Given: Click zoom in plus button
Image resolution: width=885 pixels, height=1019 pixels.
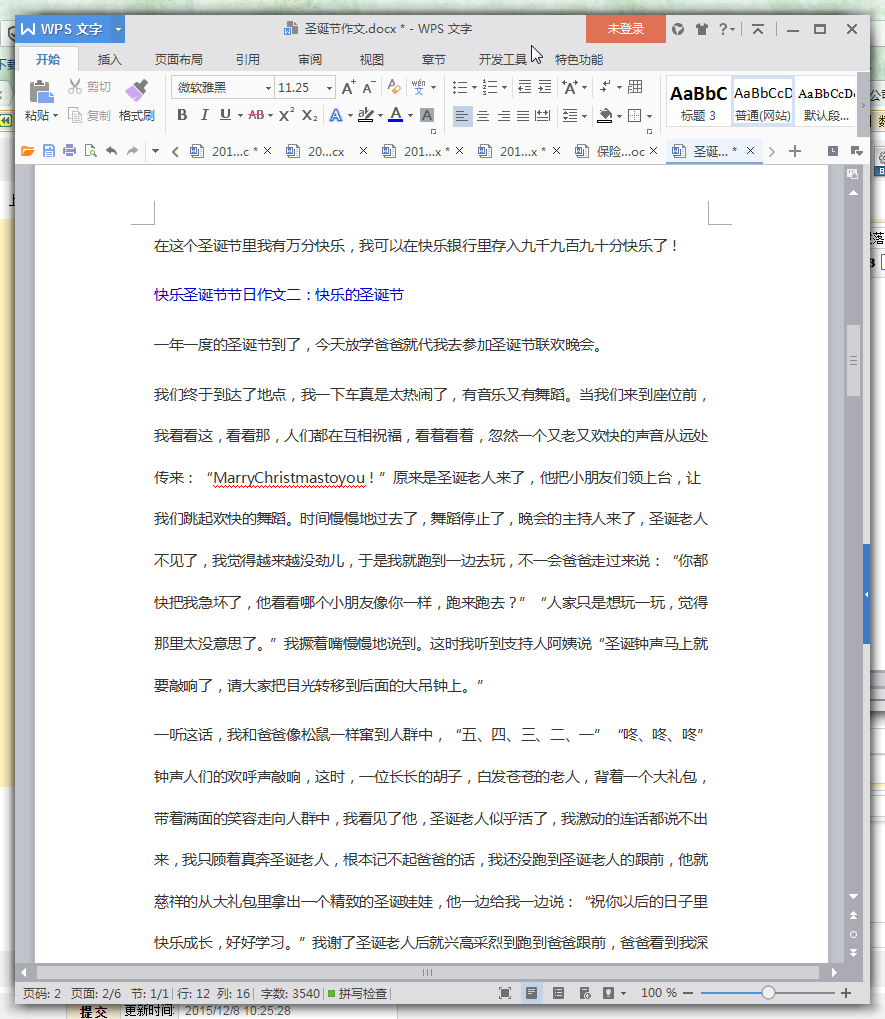Looking at the screenshot, I should pyautogui.click(x=846, y=993).
